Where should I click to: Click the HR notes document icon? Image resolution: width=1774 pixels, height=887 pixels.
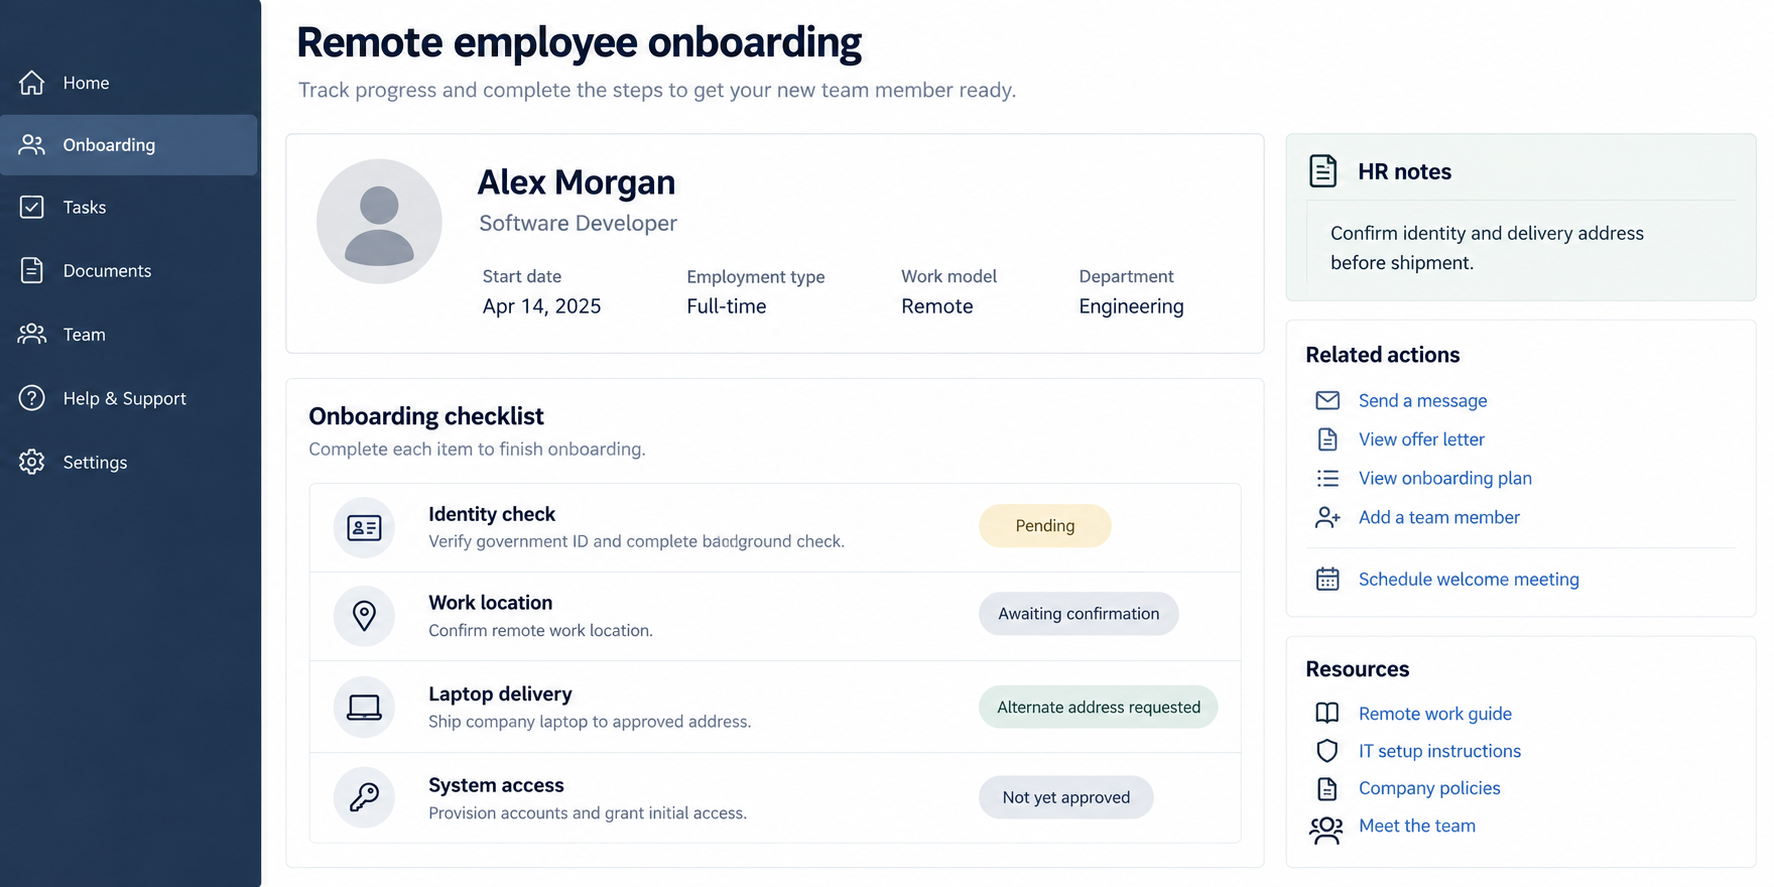click(1323, 171)
